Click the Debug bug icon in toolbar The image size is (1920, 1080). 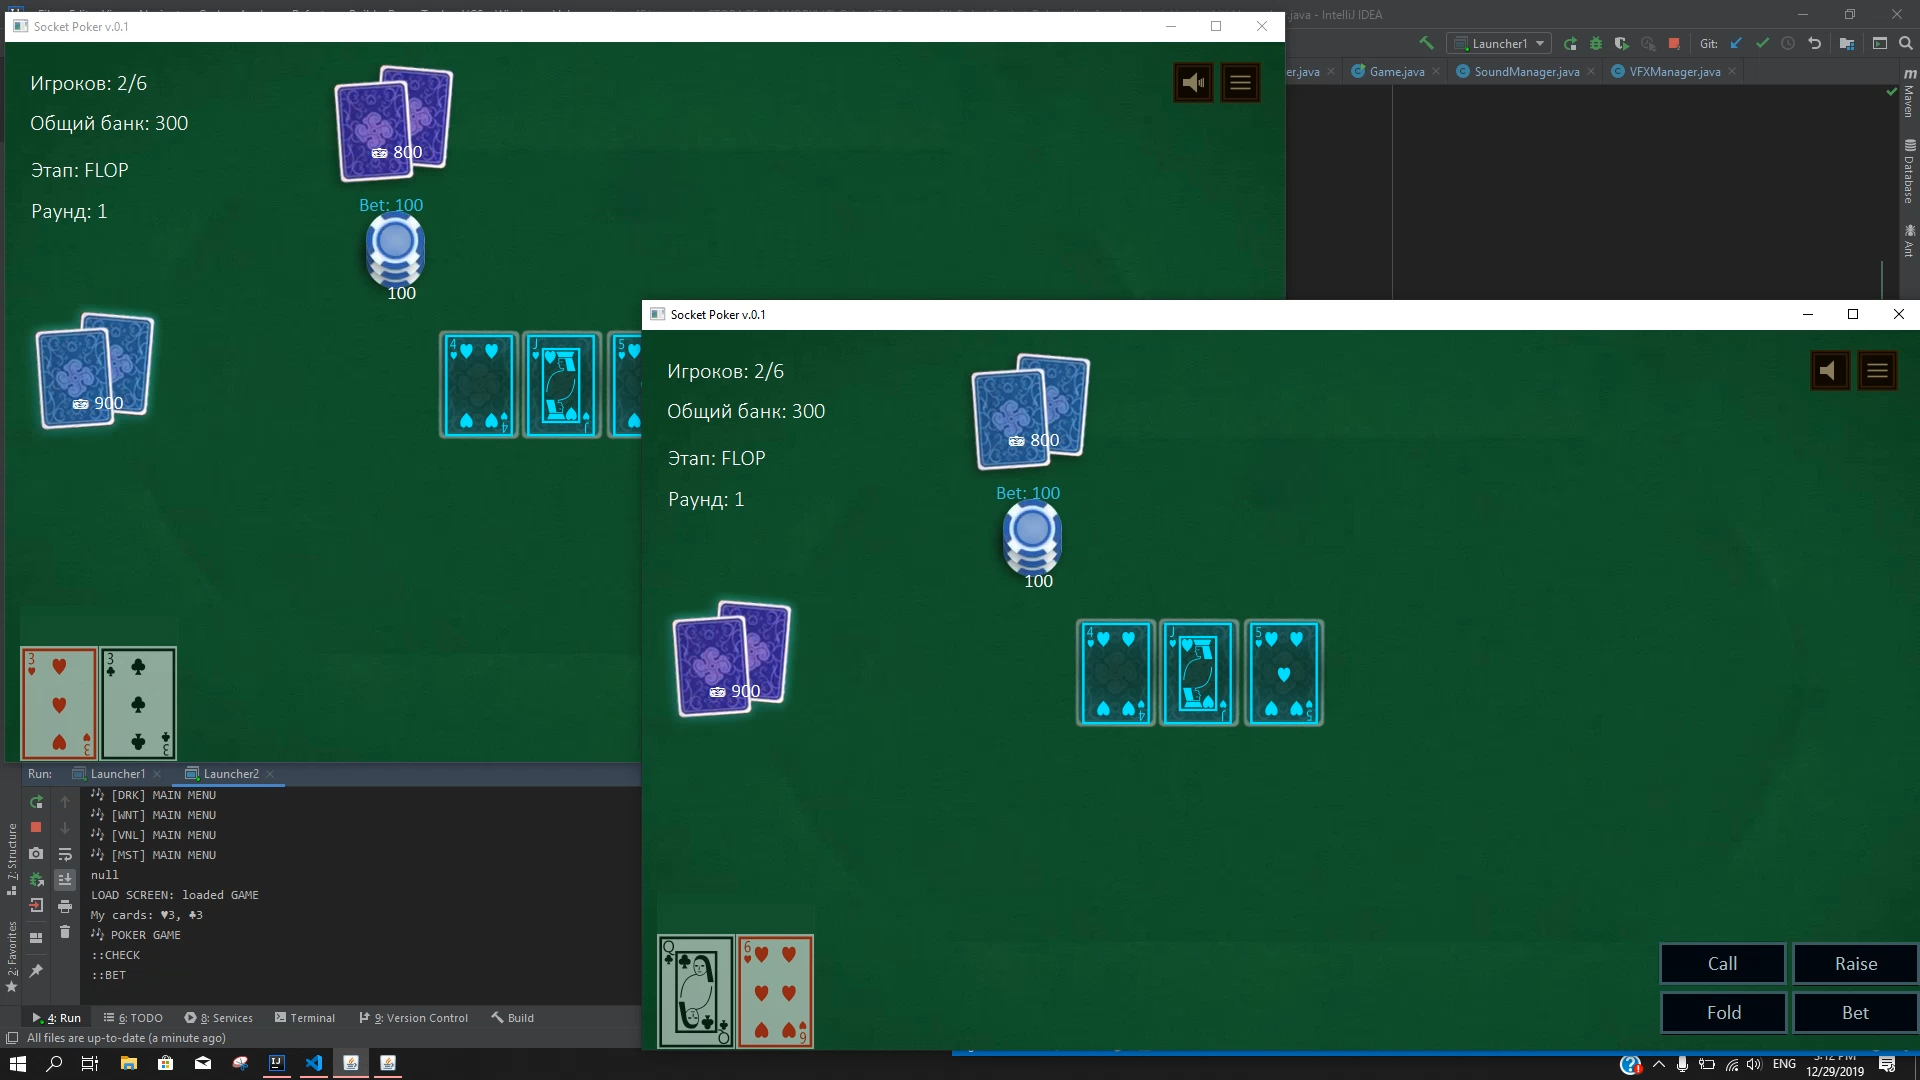pyautogui.click(x=1596, y=43)
